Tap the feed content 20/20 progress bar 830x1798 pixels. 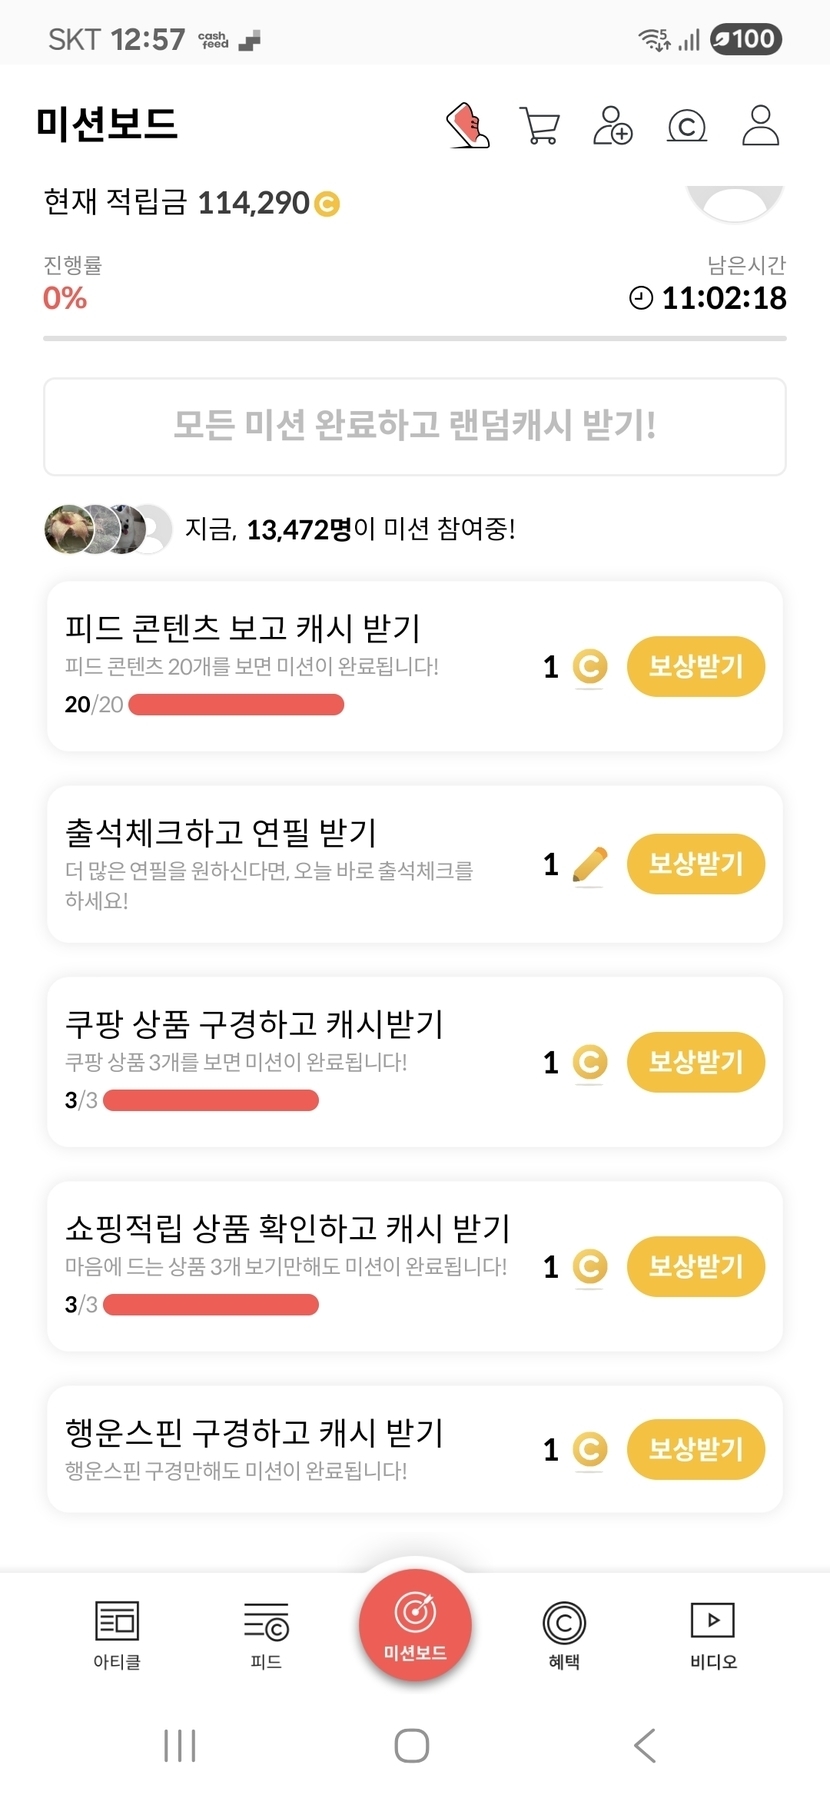pos(236,705)
